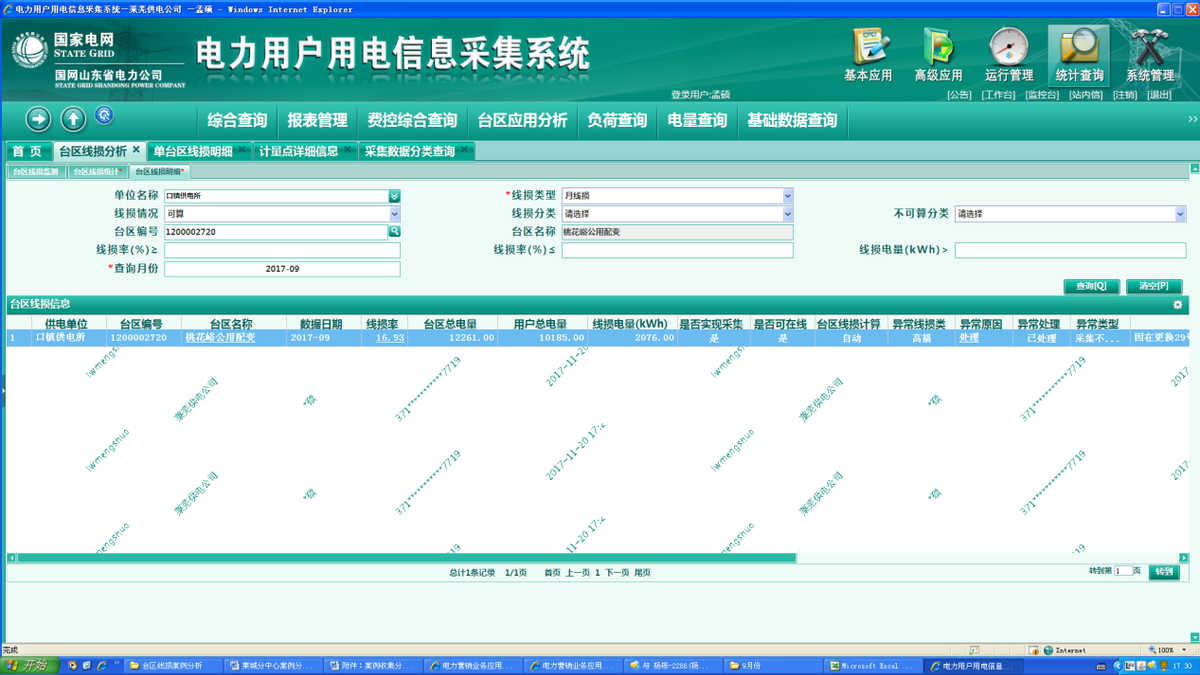This screenshot has width=1200, height=675.
Task: Open the 线损情况 dropdown
Action: tap(394, 214)
